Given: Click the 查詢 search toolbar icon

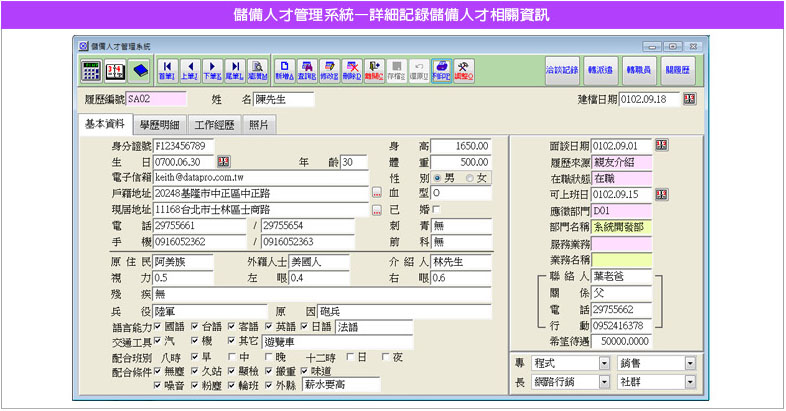Looking at the screenshot, I should [x=307, y=70].
